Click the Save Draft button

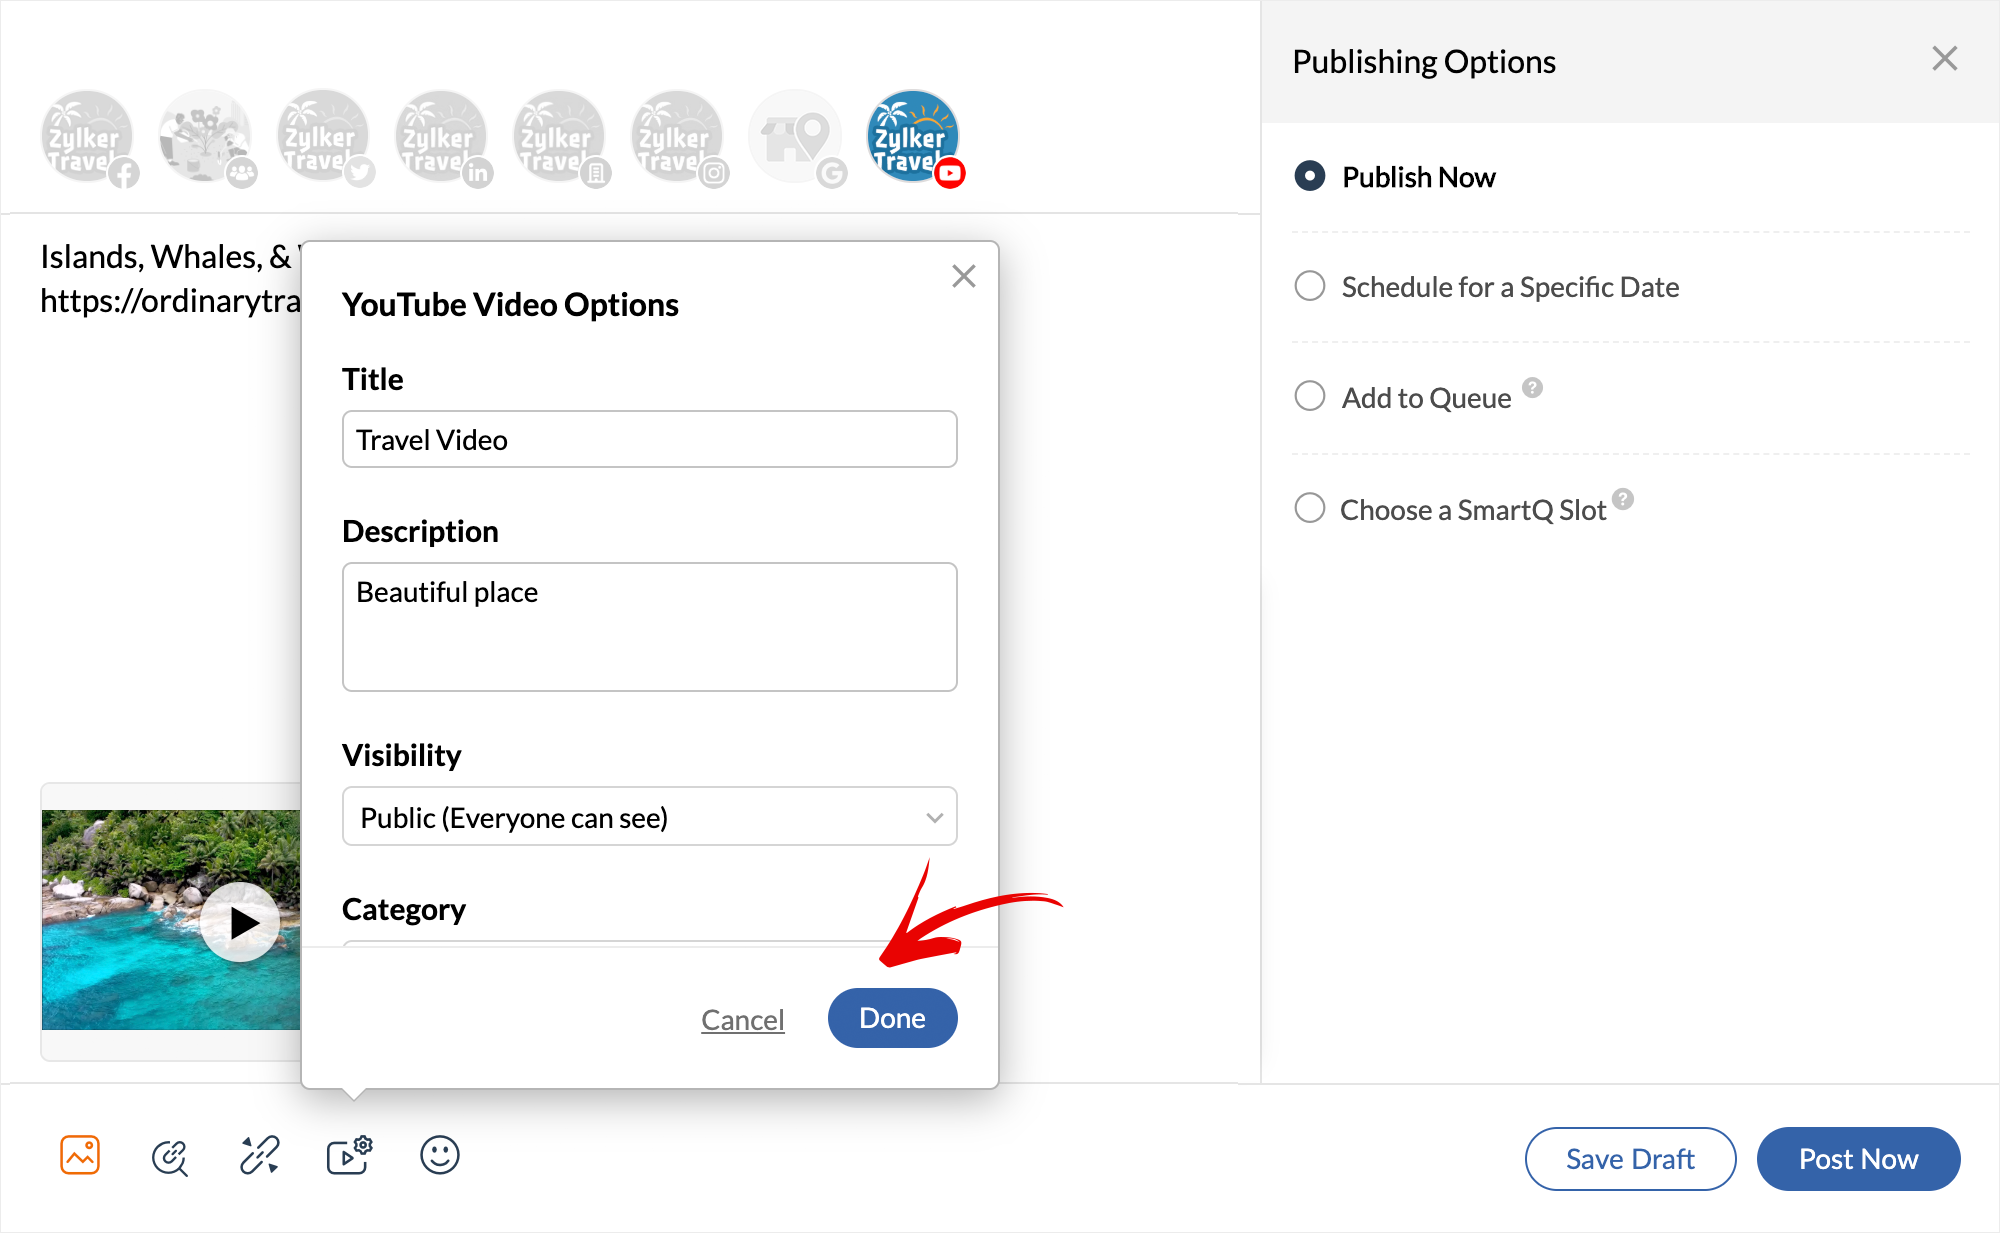[x=1629, y=1159]
